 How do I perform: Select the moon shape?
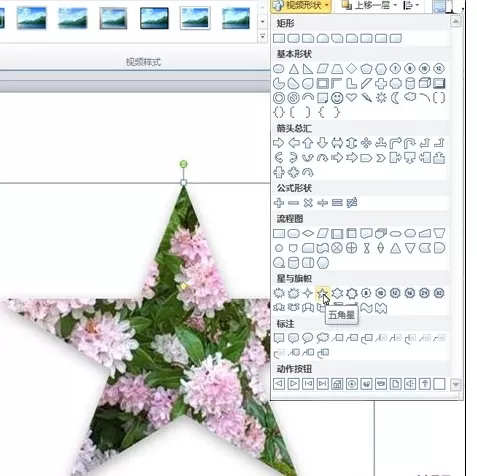(x=395, y=98)
